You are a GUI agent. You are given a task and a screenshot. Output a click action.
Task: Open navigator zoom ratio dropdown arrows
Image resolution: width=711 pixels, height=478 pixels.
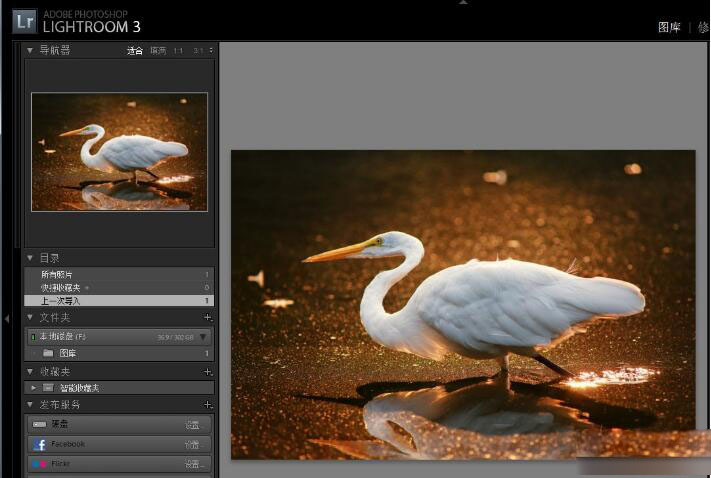pyautogui.click(x=211, y=50)
